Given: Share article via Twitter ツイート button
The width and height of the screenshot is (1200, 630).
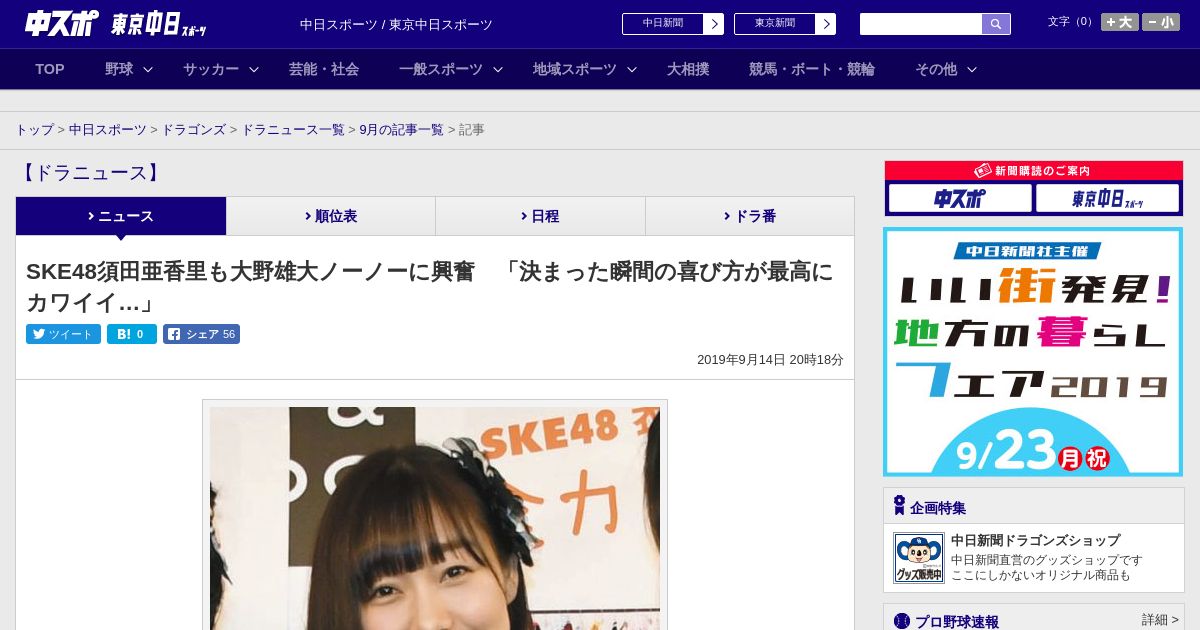Looking at the screenshot, I should (63, 334).
